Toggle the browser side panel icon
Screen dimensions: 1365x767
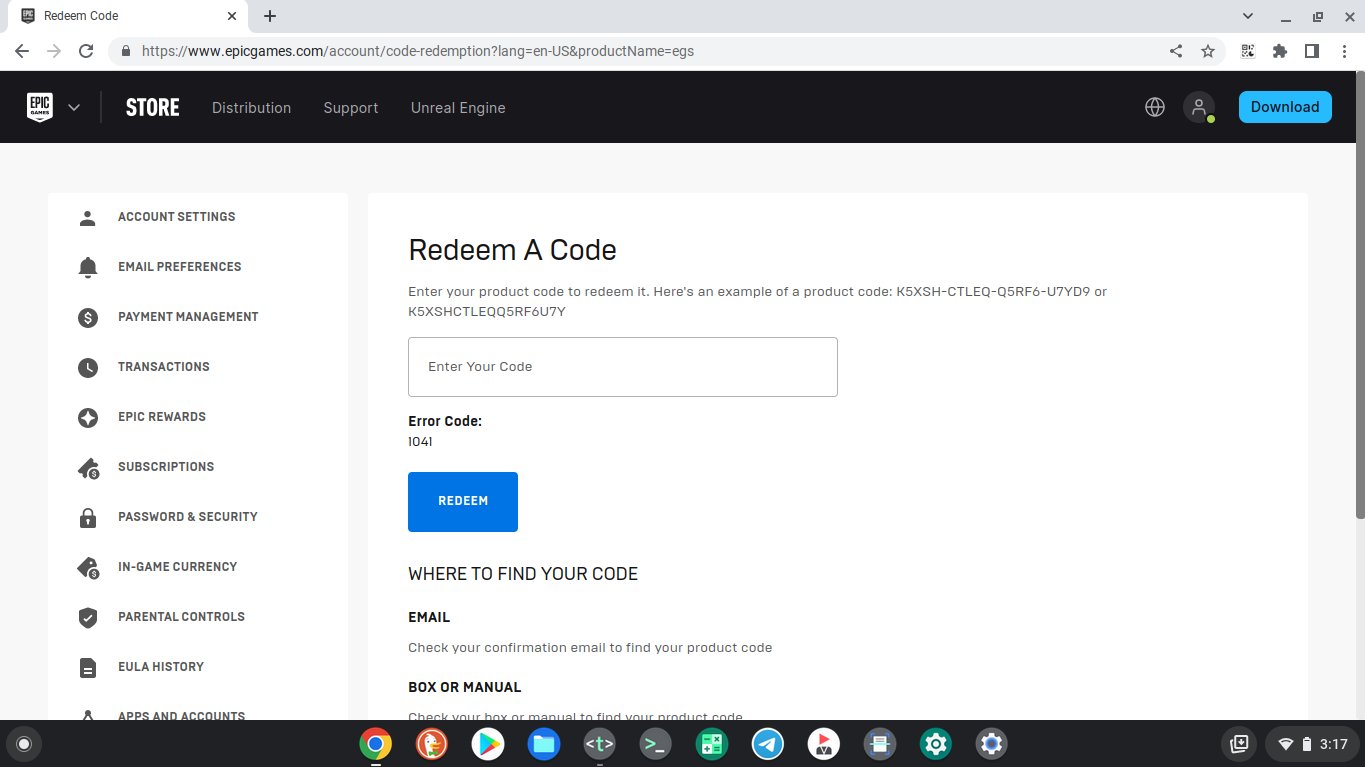(x=1311, y=51)
